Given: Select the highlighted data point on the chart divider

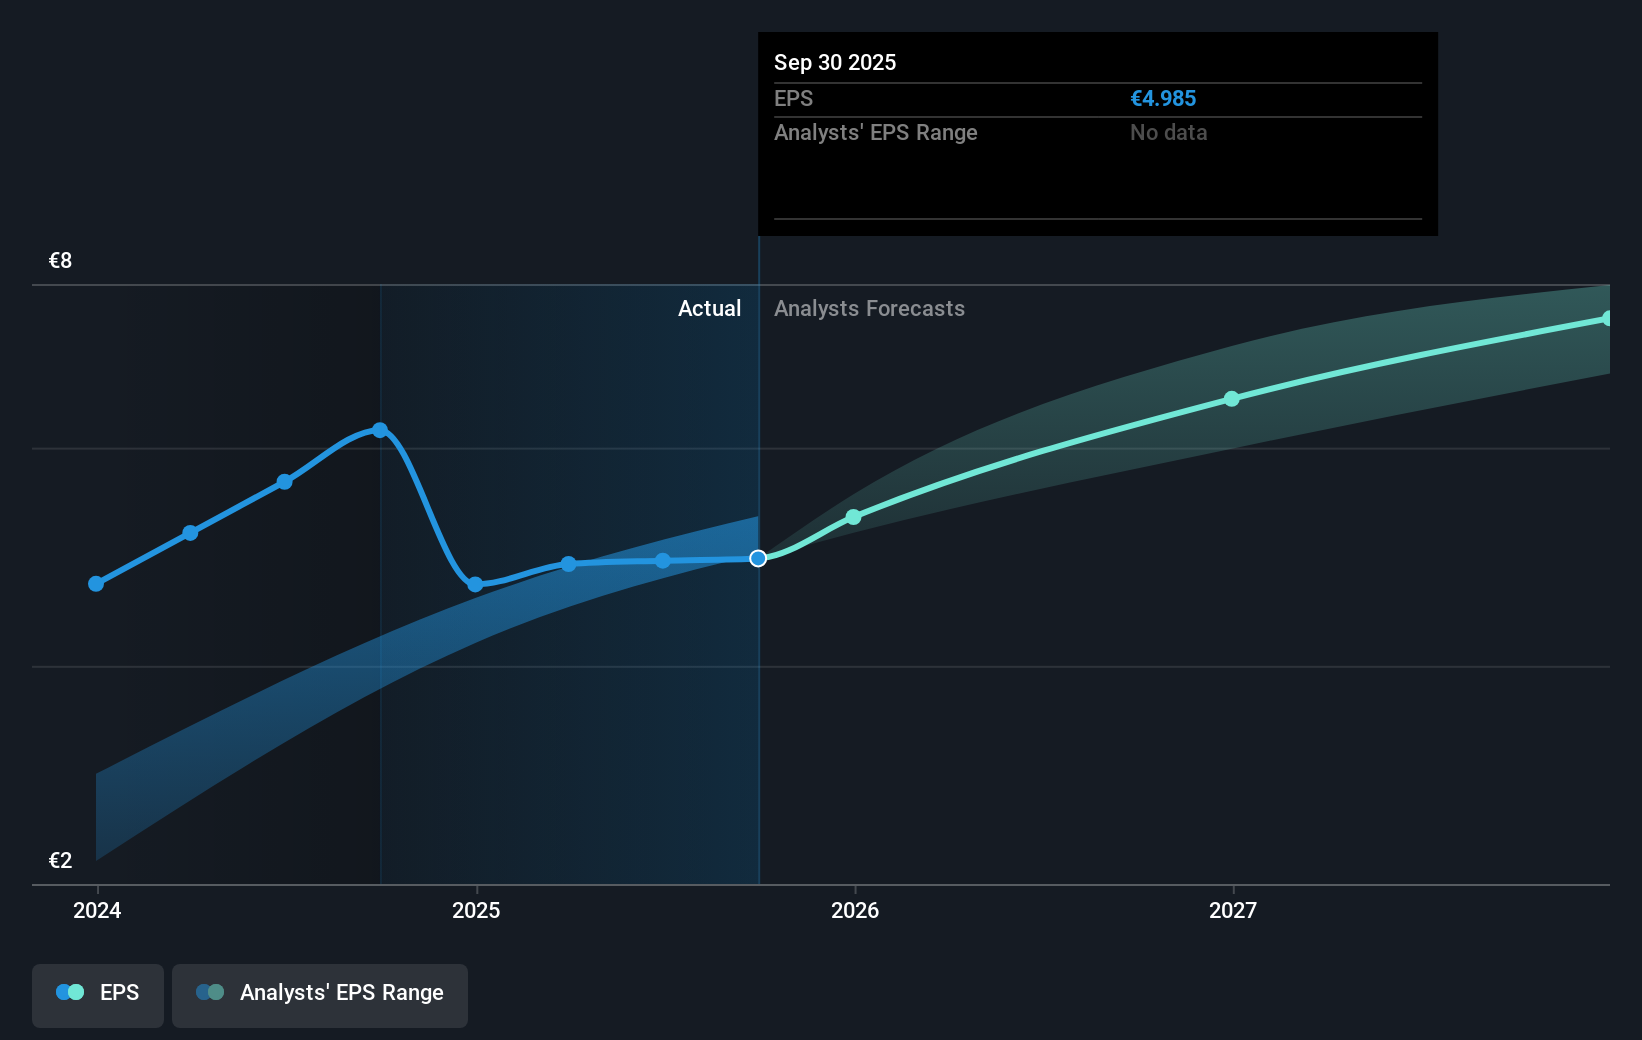Looking at the screenshot, I should pos(758,559).
